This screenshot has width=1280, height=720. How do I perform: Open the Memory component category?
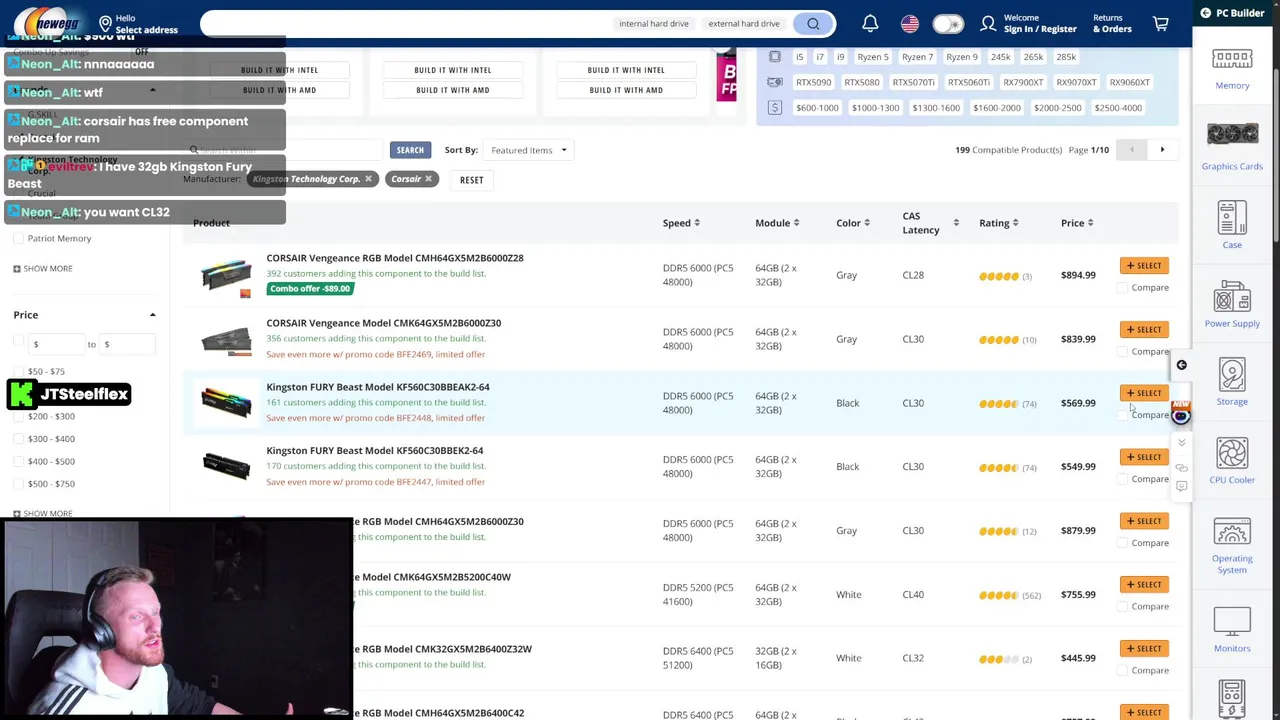(1232, 68)
